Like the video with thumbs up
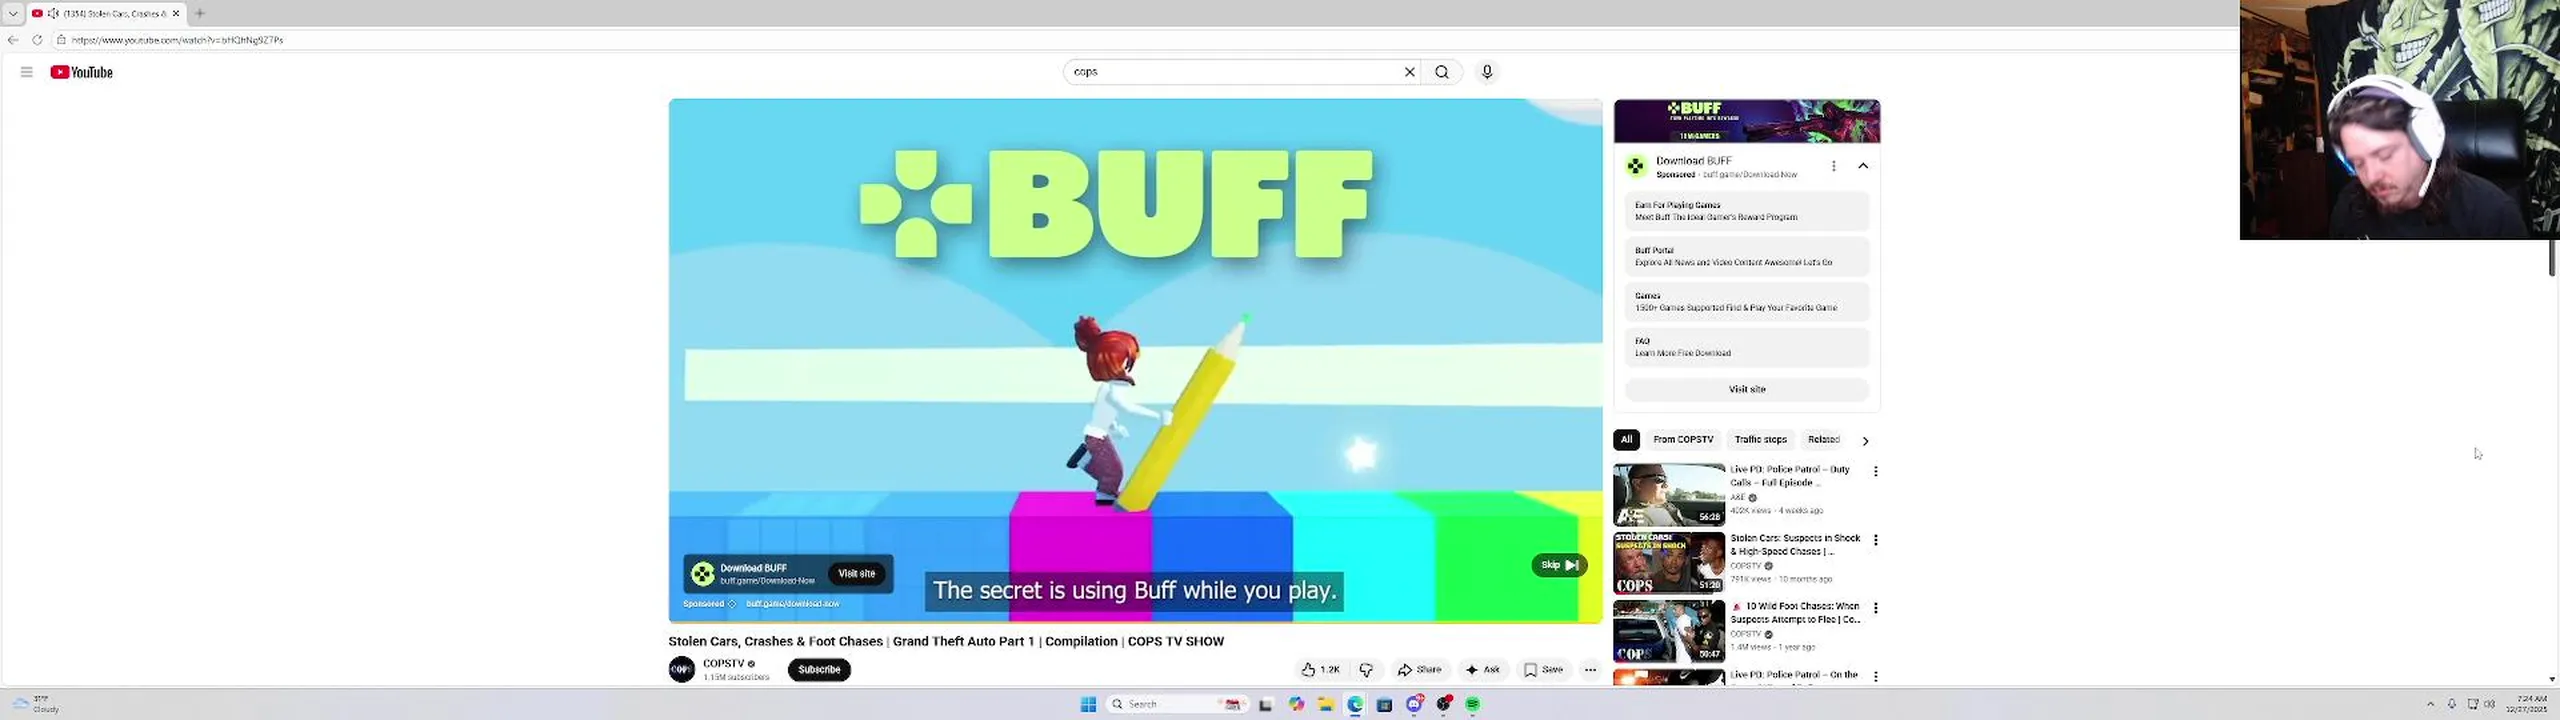This screenshot has width=2560, height=720. [x=1320, y=670]
